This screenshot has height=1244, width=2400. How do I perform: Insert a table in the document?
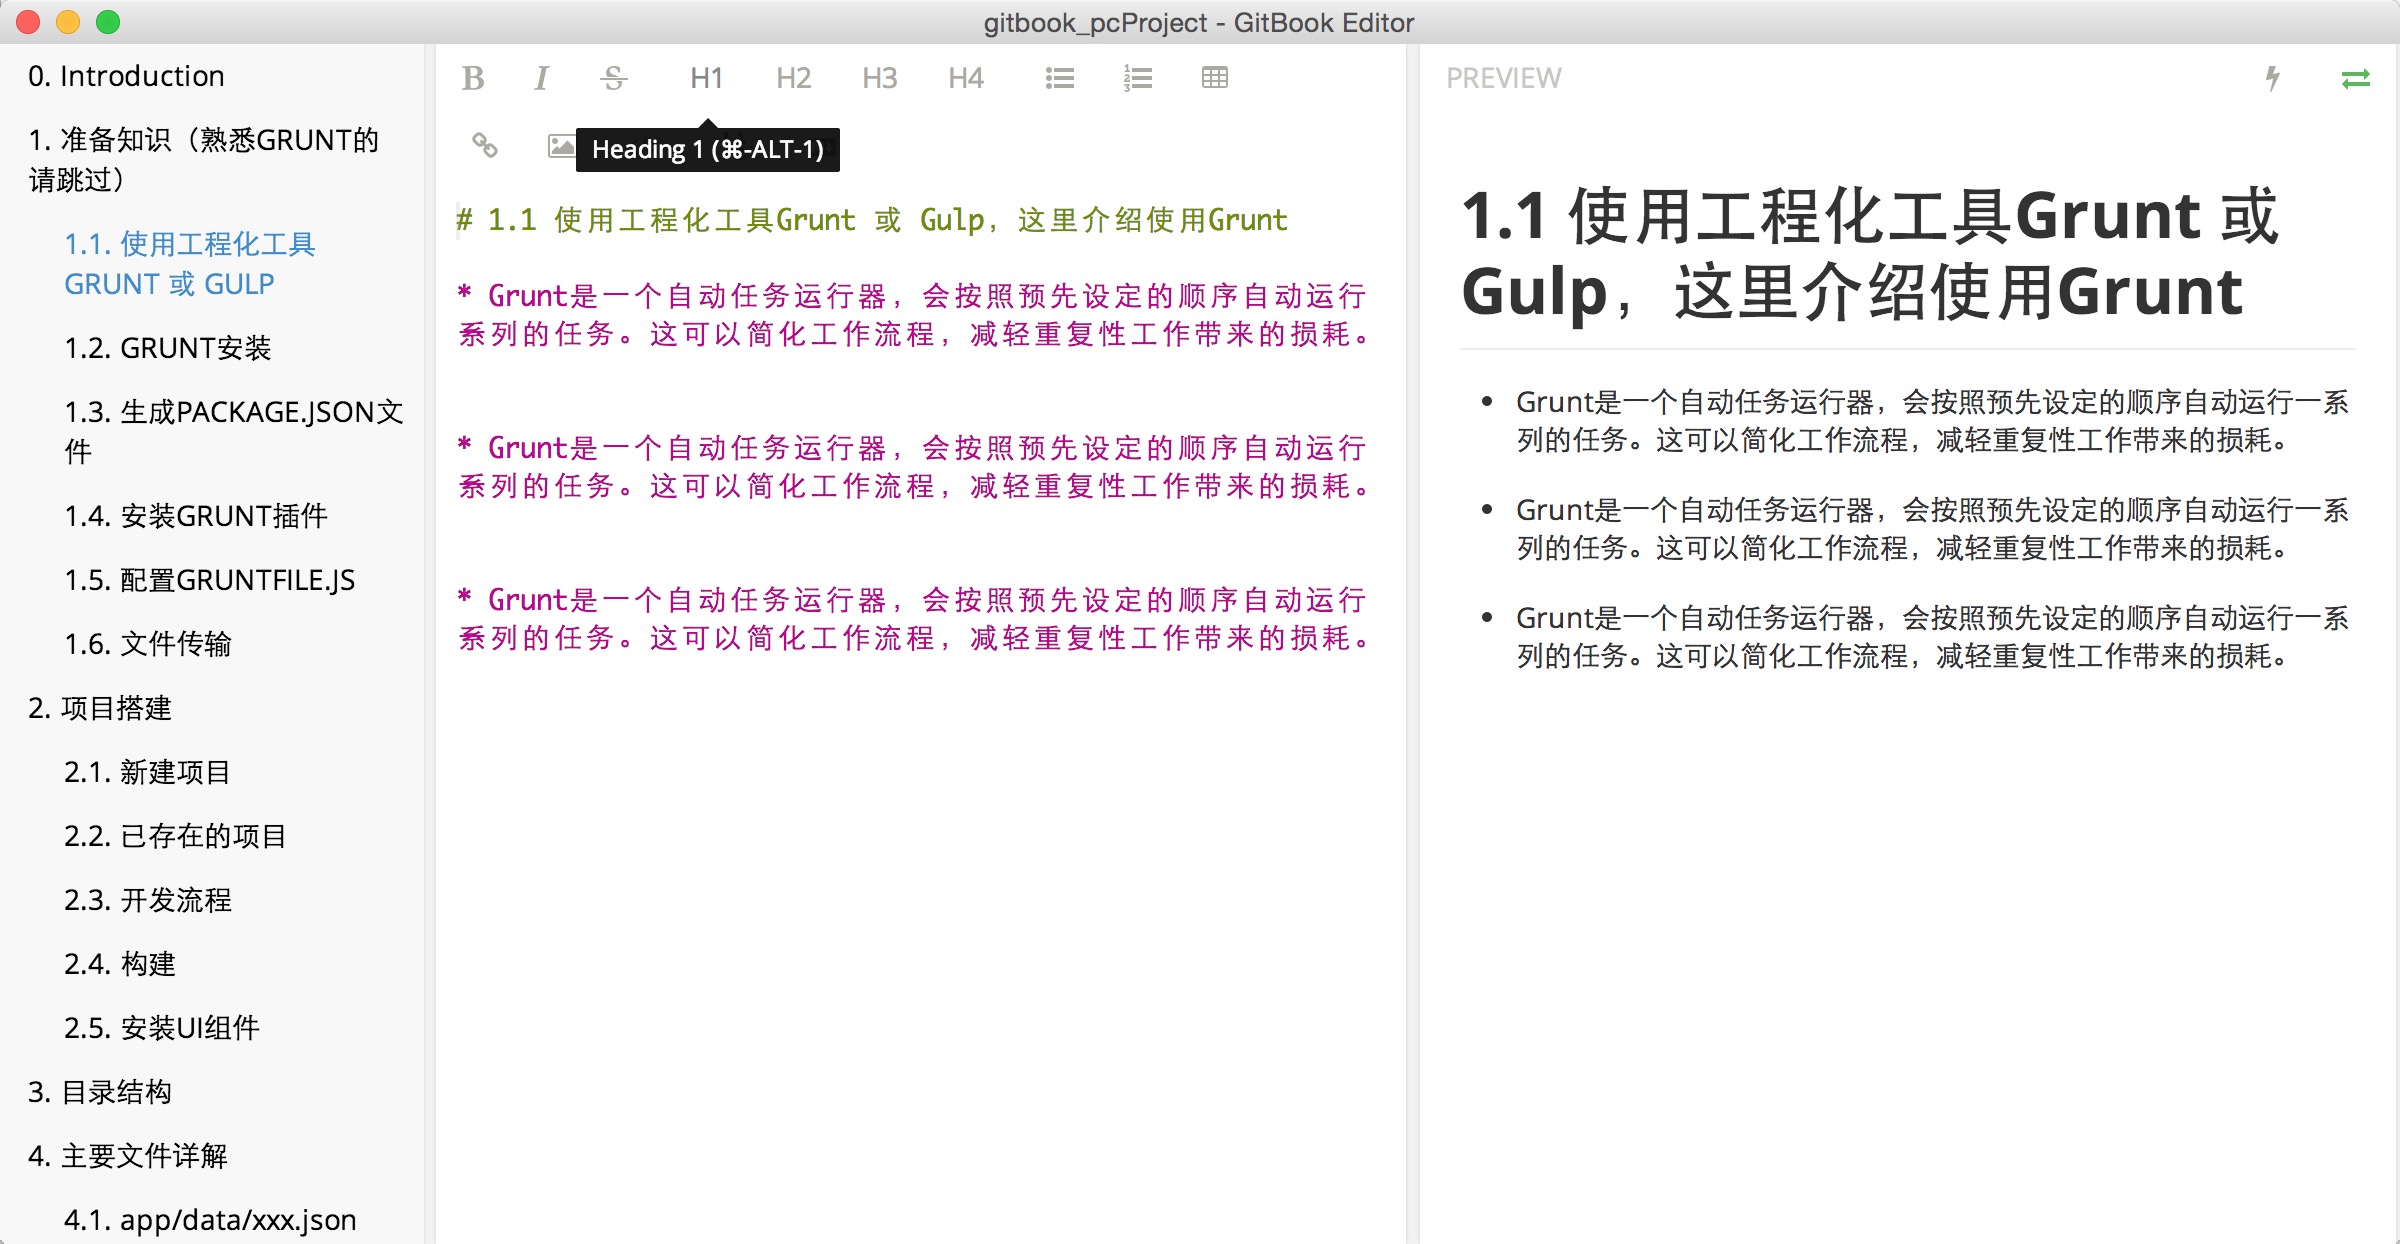click(1215, 76)
